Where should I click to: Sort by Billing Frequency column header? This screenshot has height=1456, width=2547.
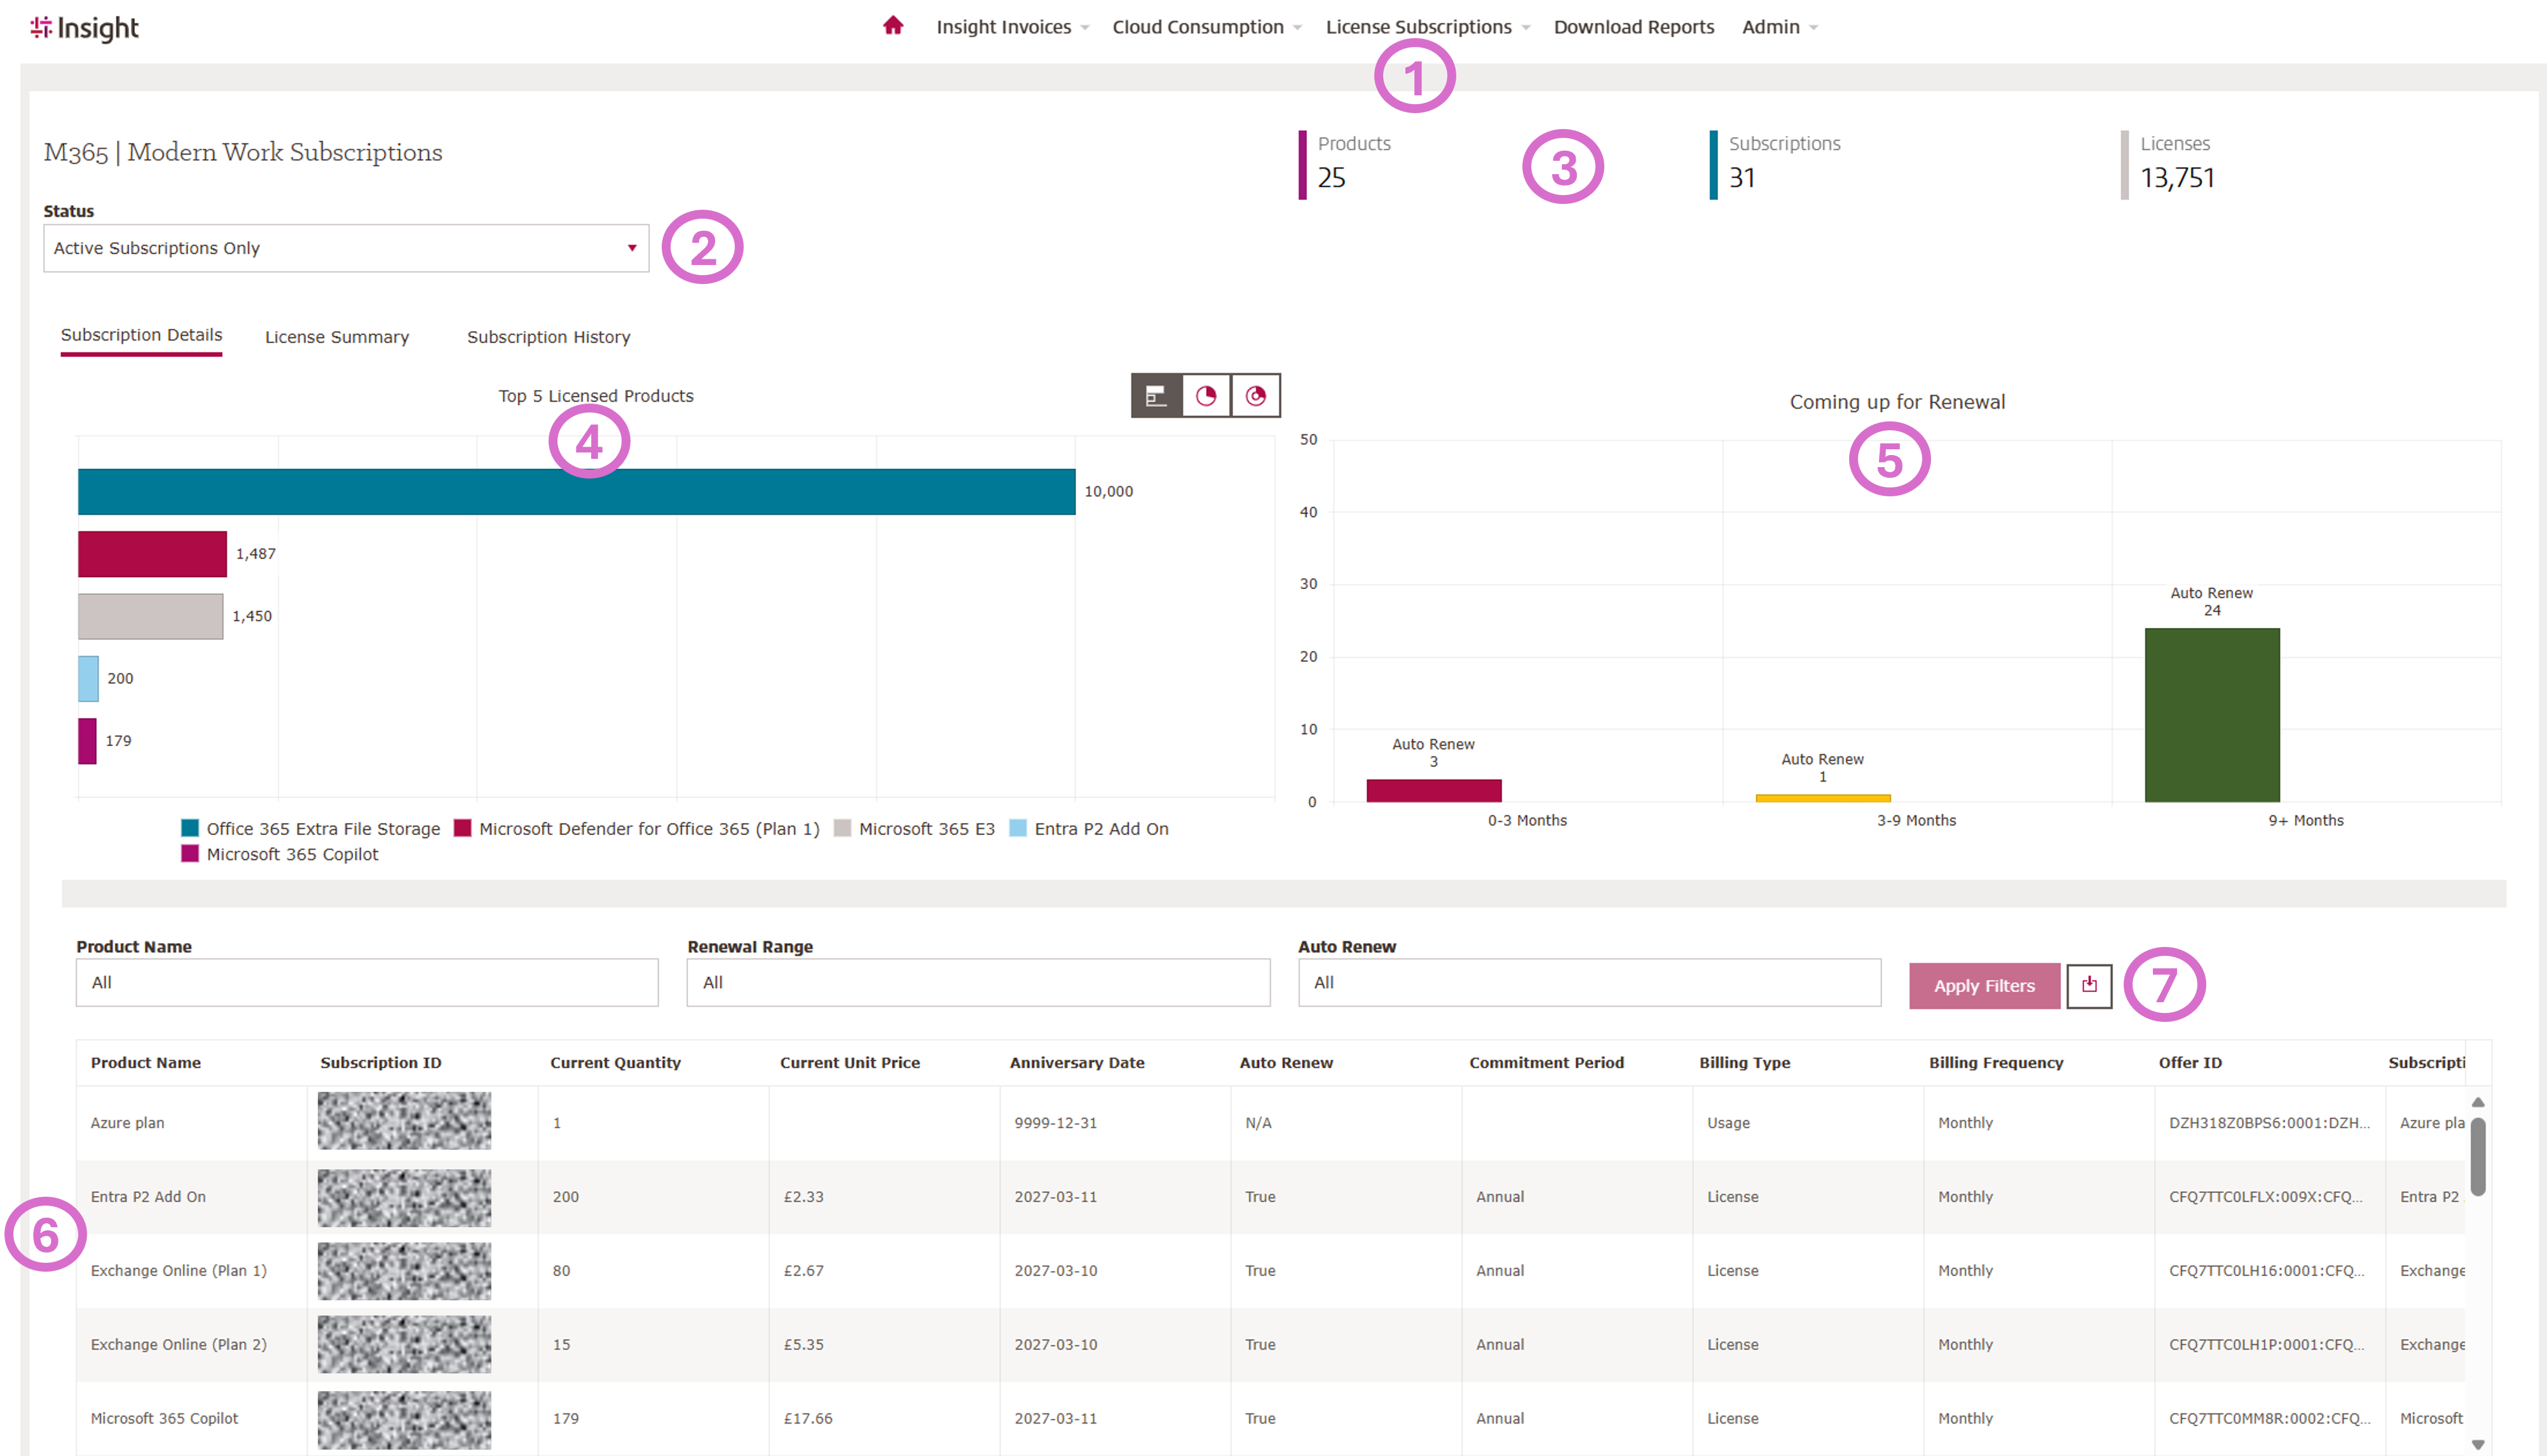coord(1996,1062)
